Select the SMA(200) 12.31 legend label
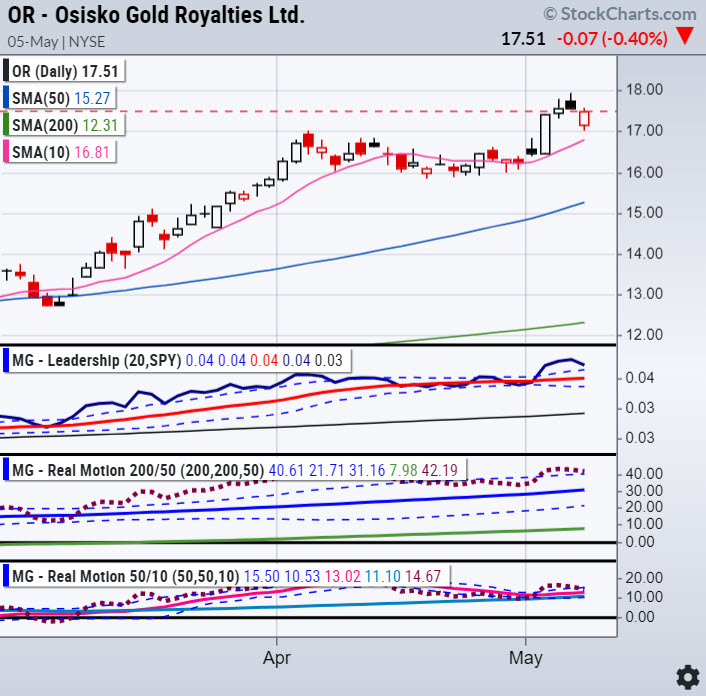Image resolution: width=706 pixels, height=696 pixels. [65, 125]
